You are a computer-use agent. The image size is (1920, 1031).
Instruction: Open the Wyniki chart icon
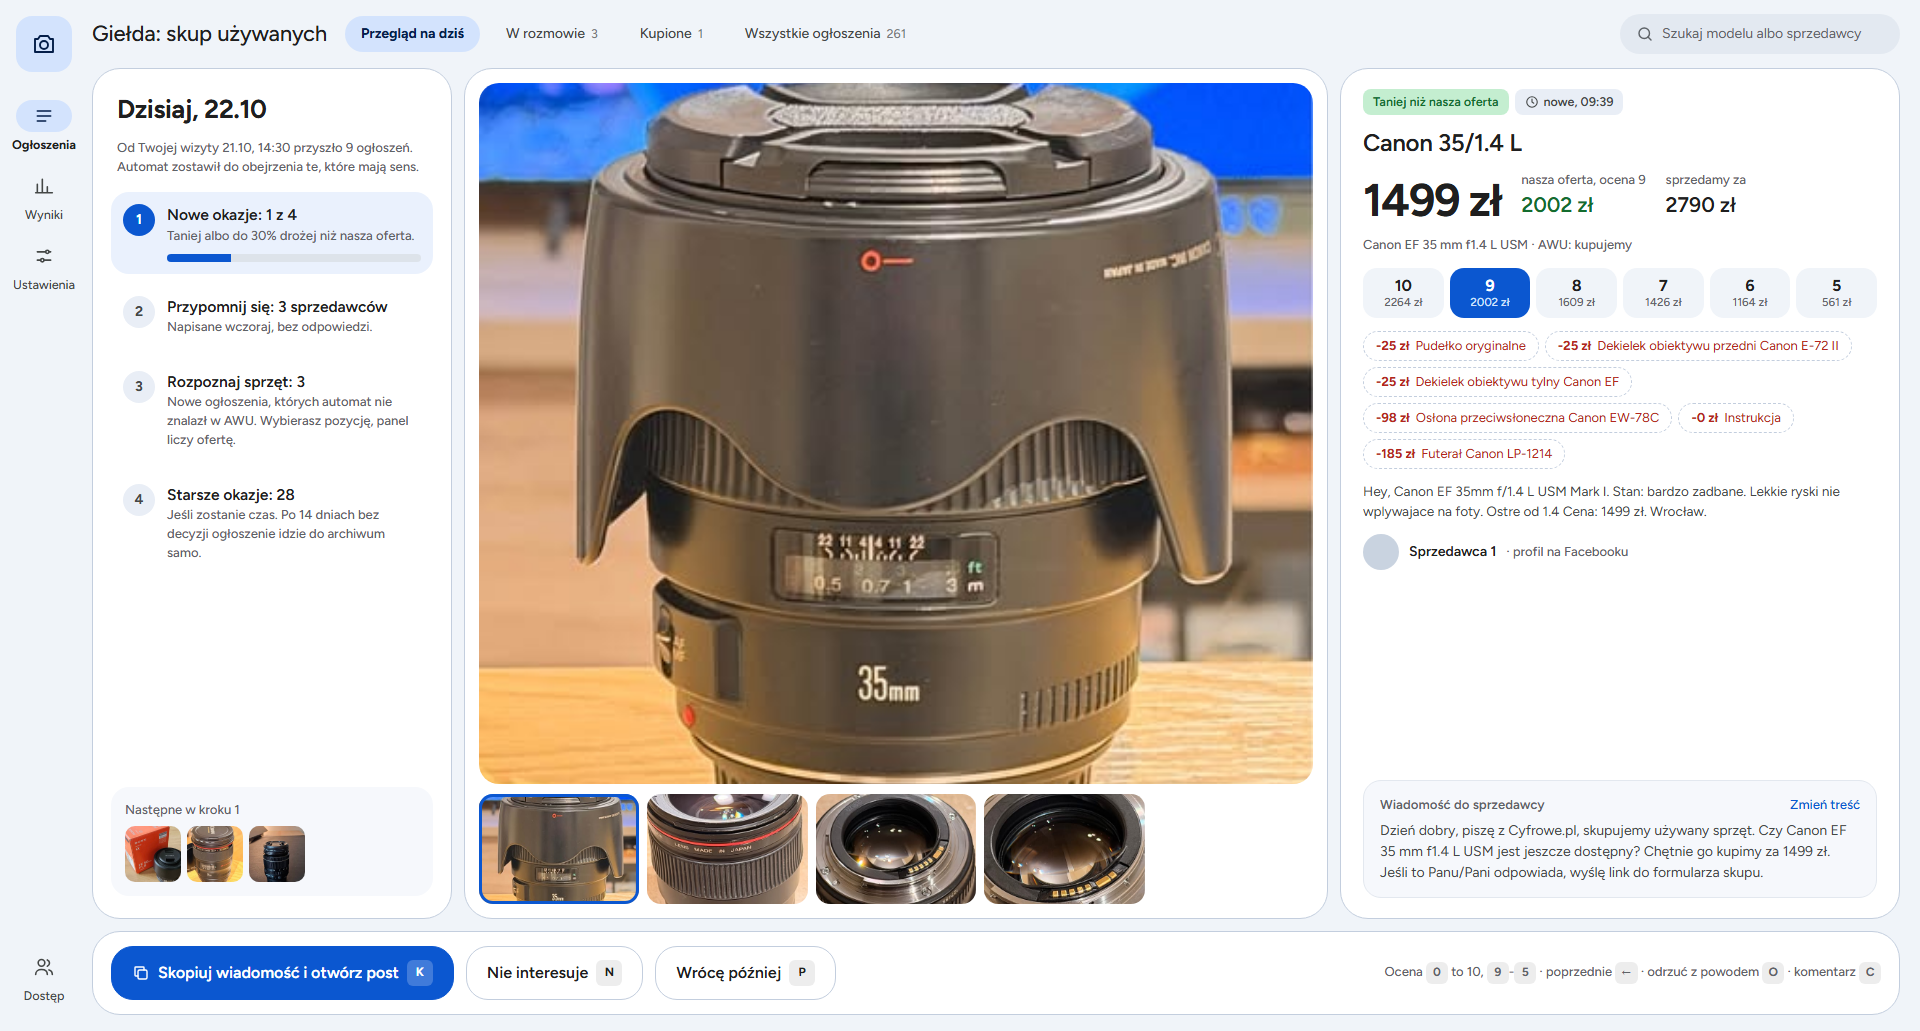pyautogui.click(x=44, y=187)
